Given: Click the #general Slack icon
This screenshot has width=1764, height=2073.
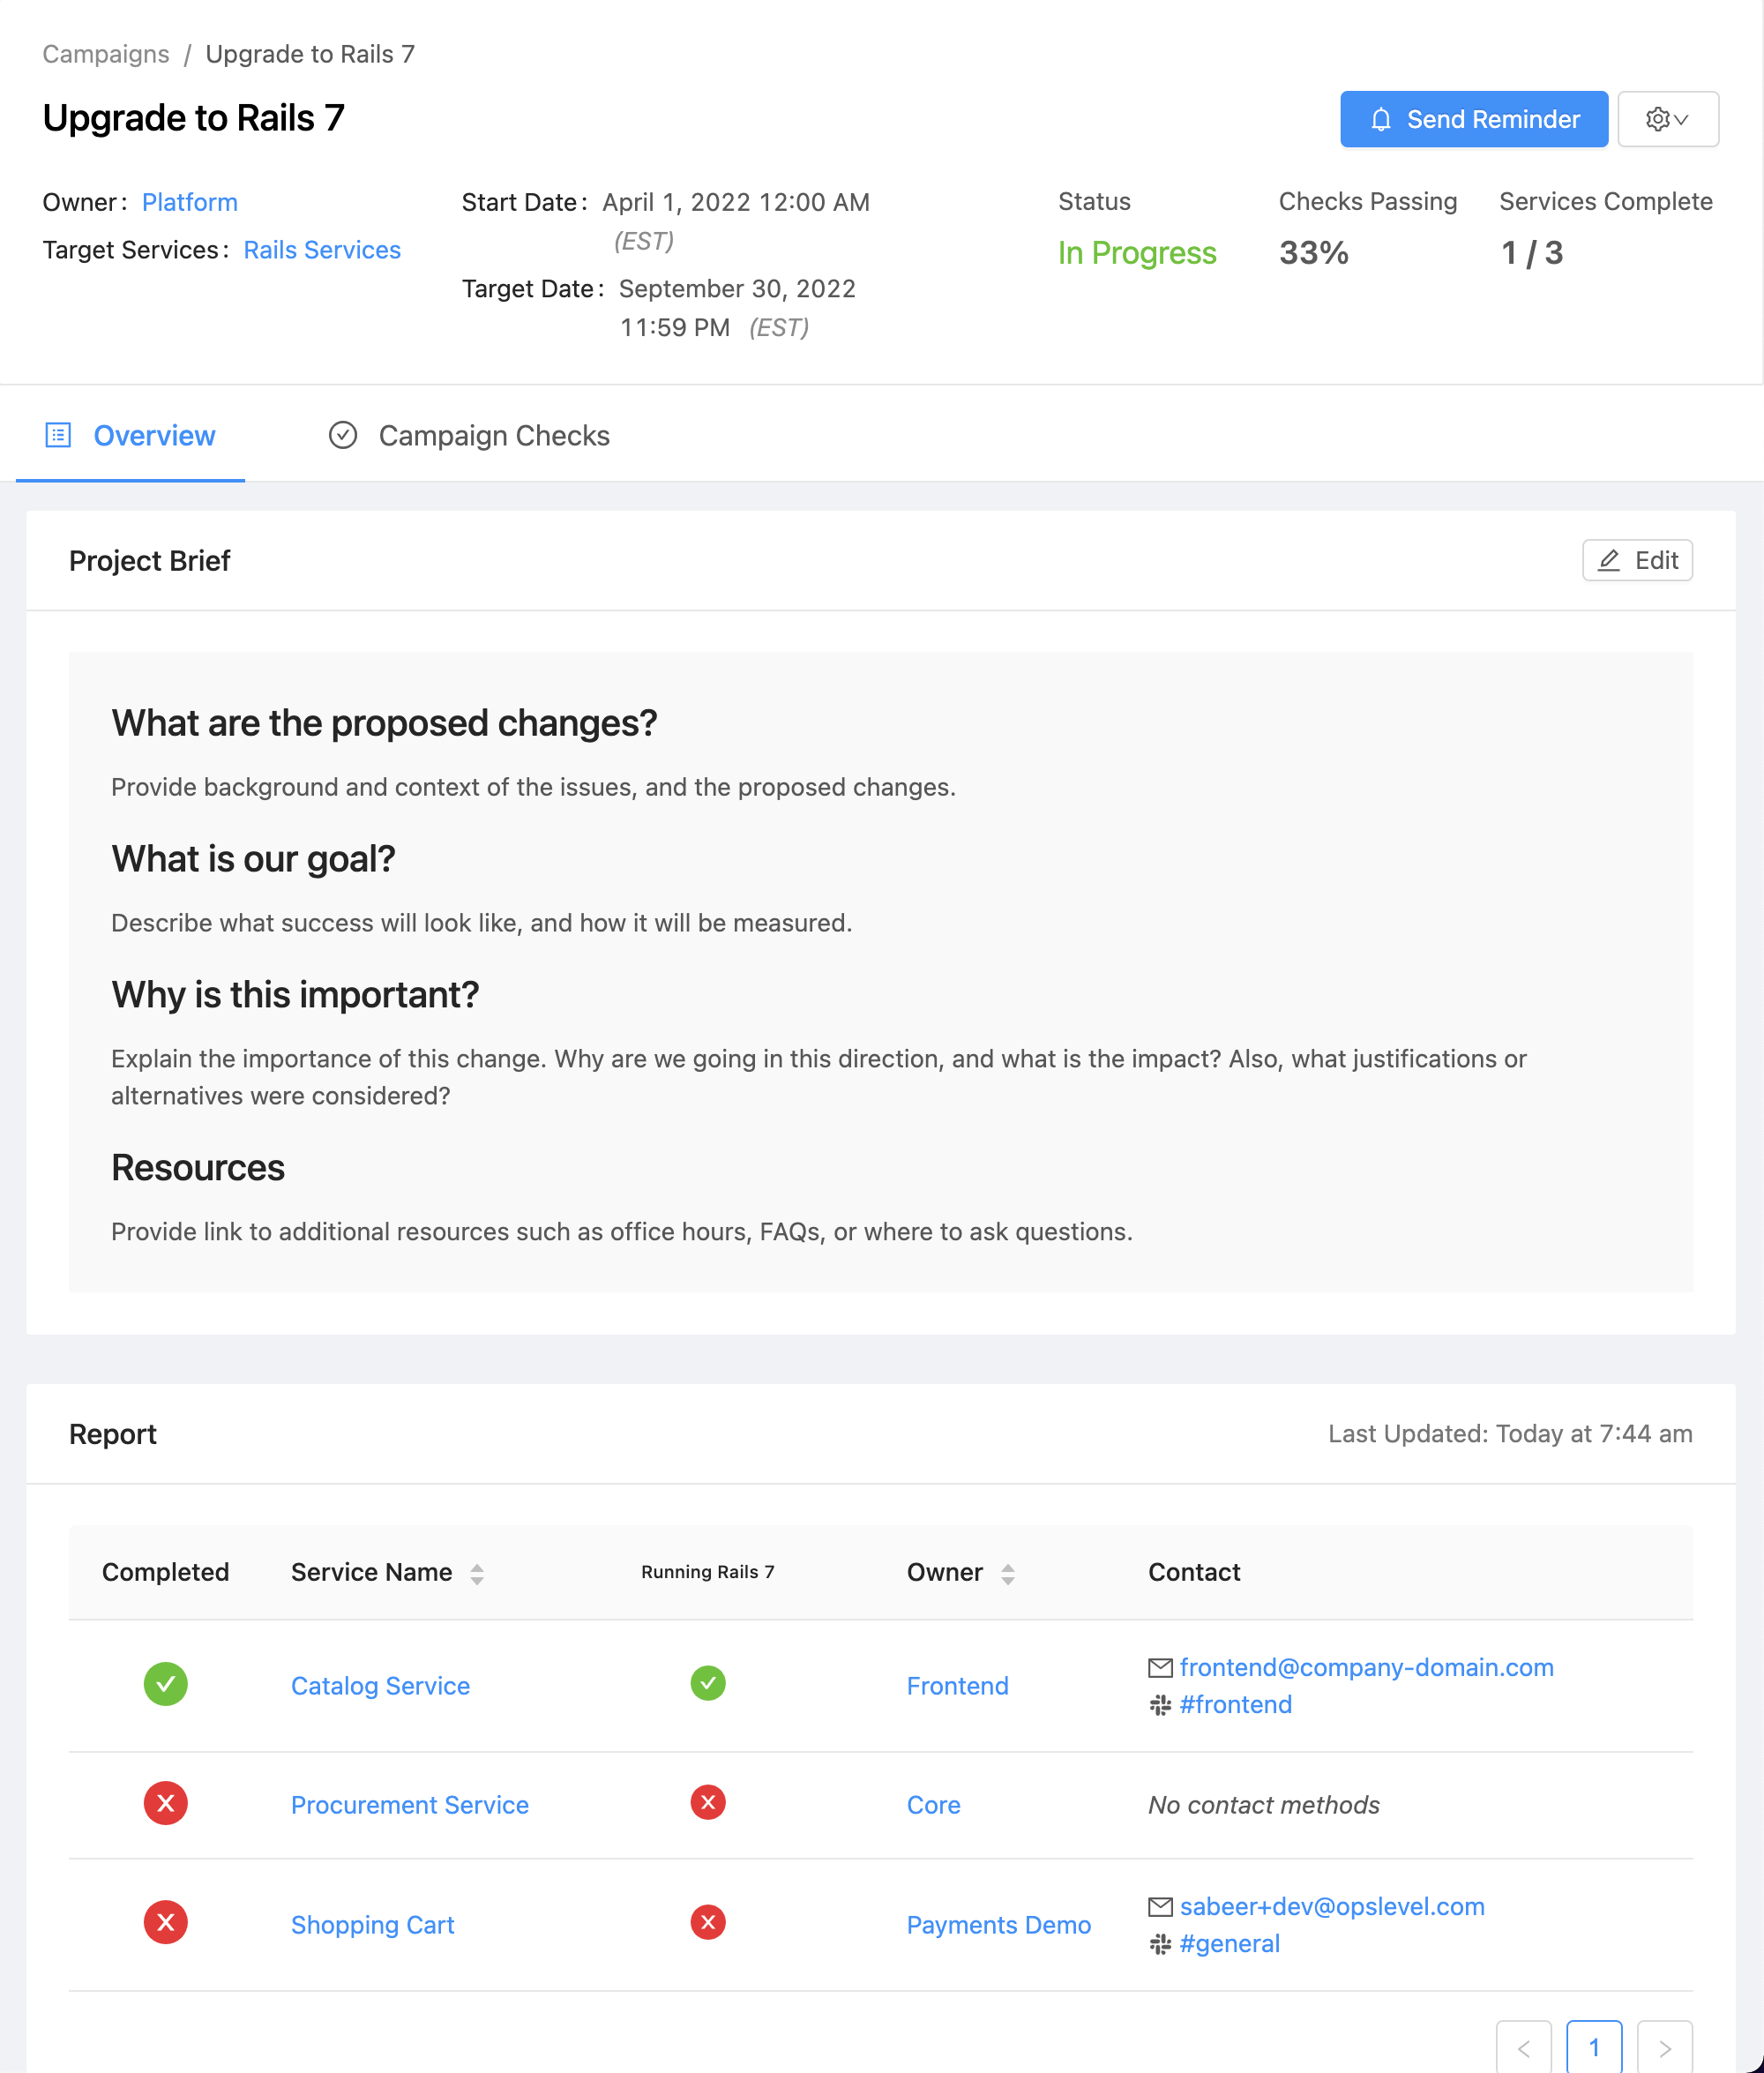Looking at the screenshot, I should (x=1160, y=1944).
